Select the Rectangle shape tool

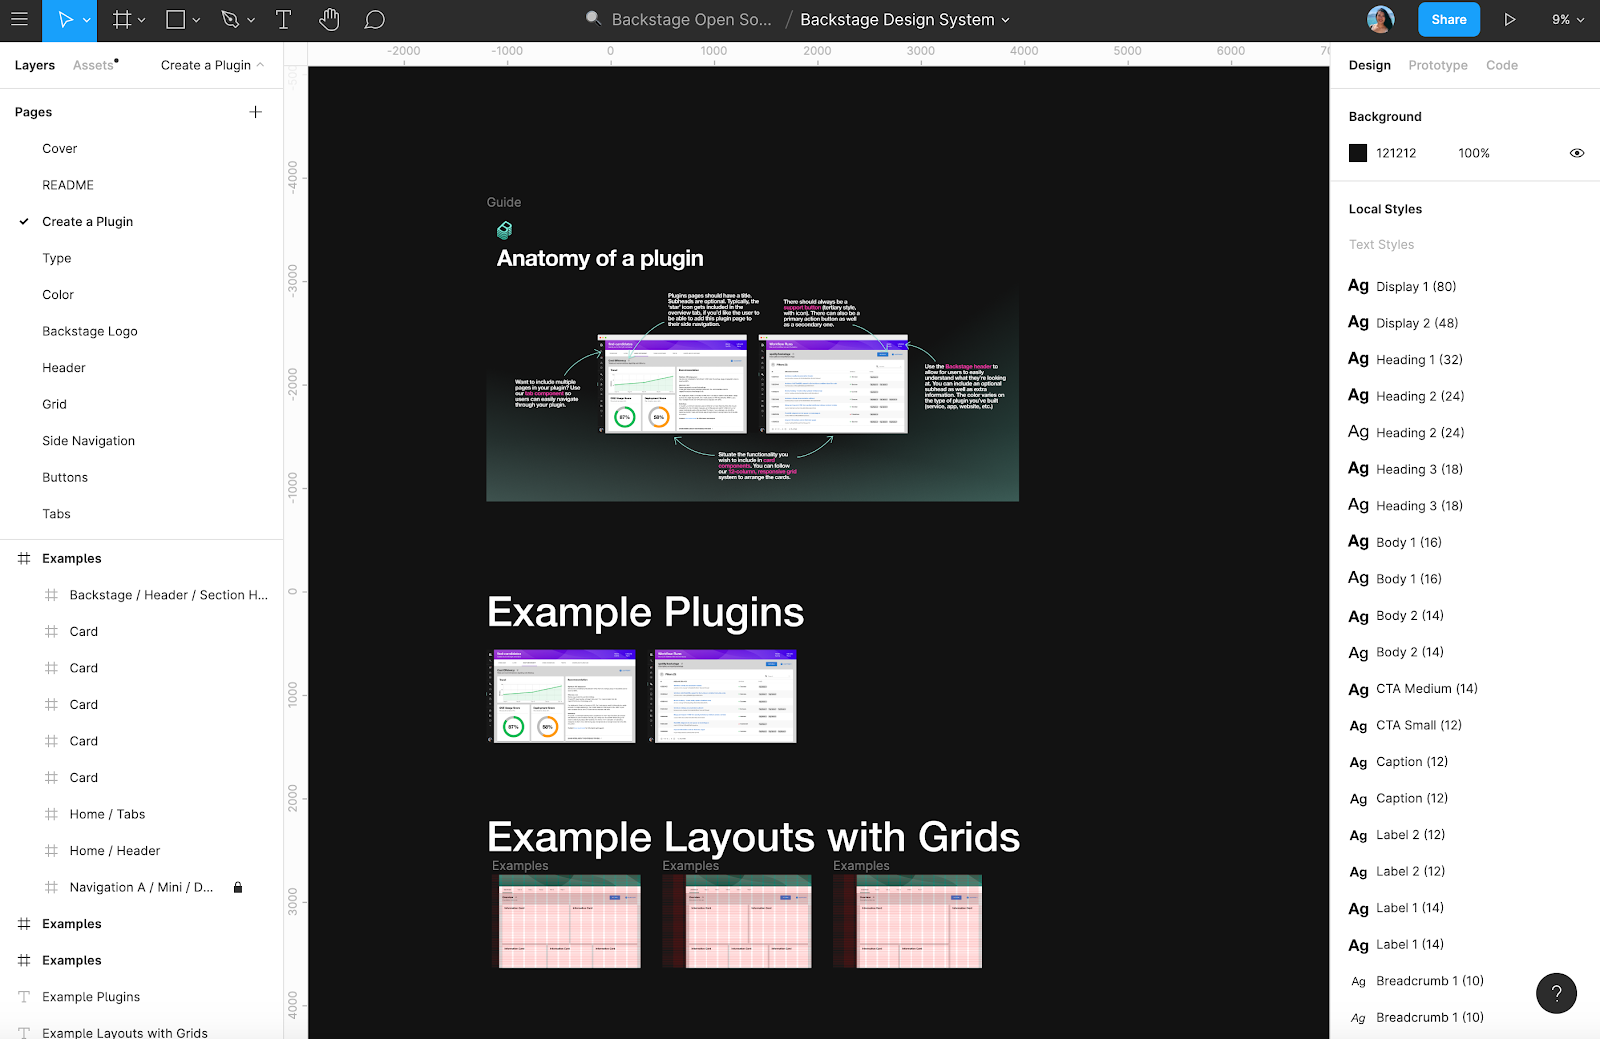[176, 20]
